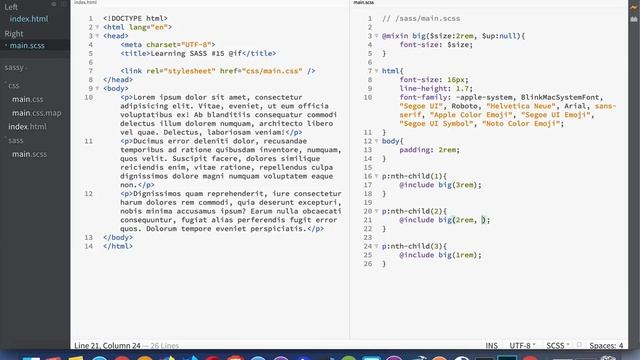Click the @include big(3rem) line
Image resolution: width=640 pixels, height=360 pixels.
pyautogui.click(x=440, y=185)
